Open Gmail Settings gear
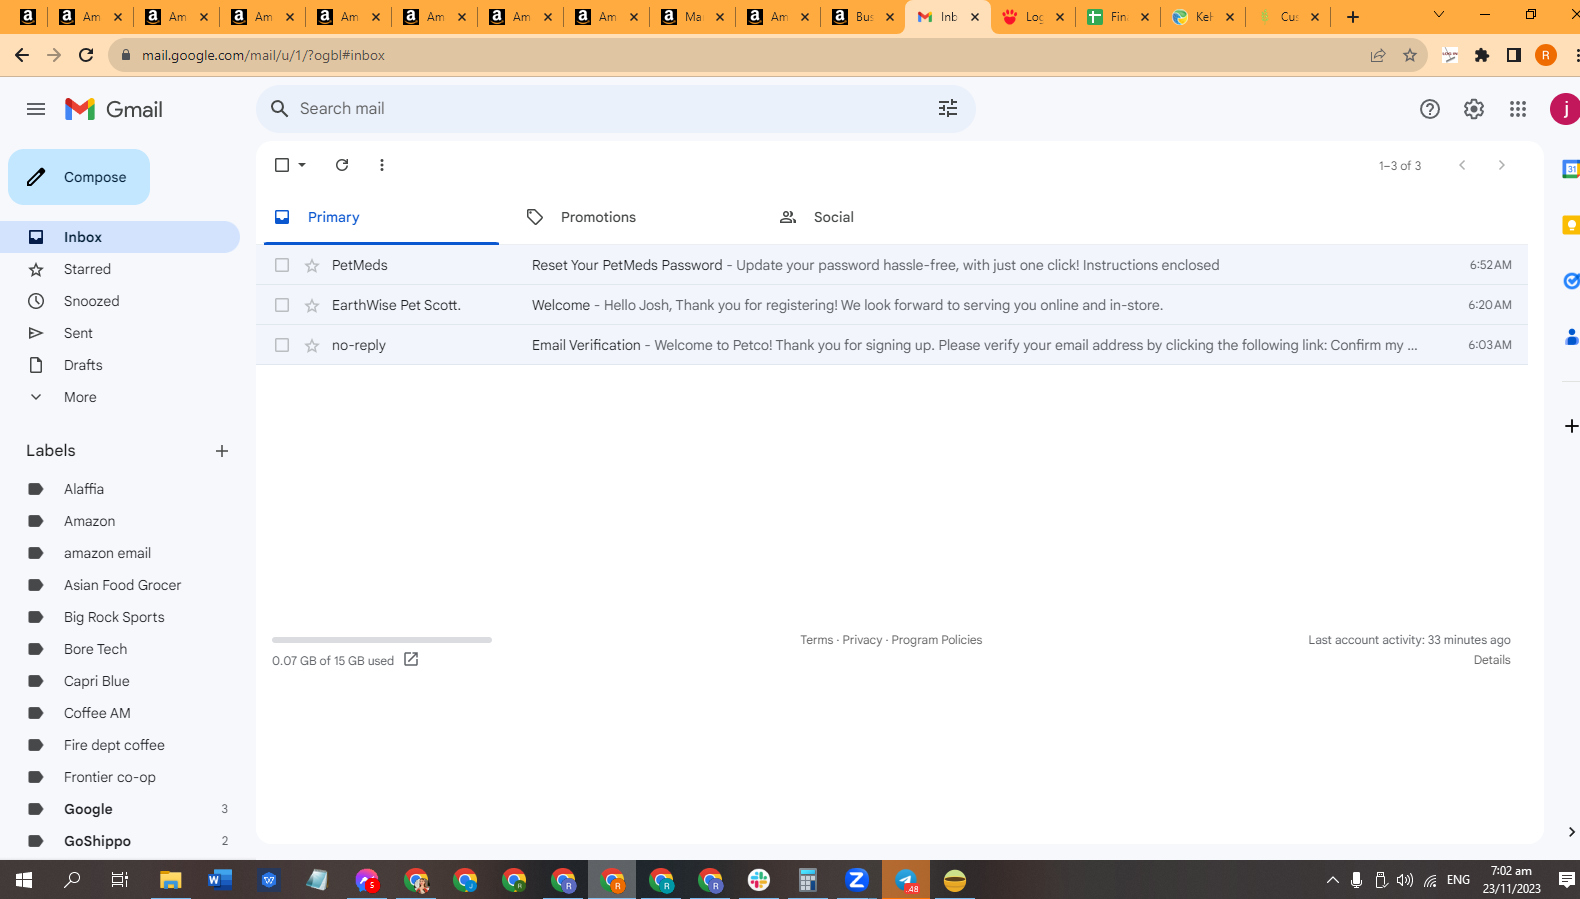The width and height of the screenshot is (1580, 899). 1474,109
